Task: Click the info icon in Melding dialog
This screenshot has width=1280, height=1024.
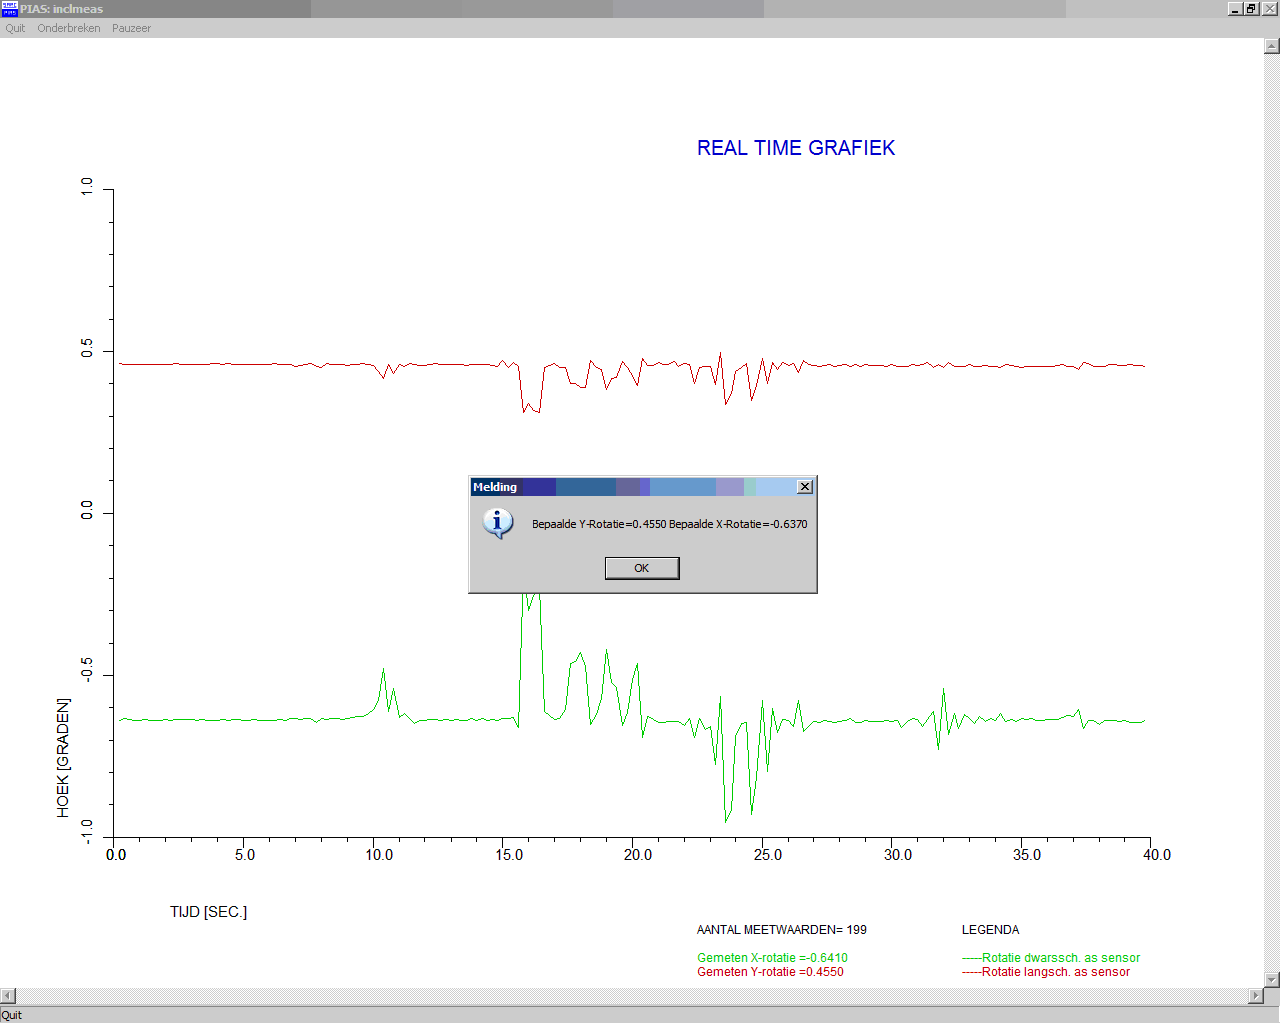Action: tap(498, 523)
